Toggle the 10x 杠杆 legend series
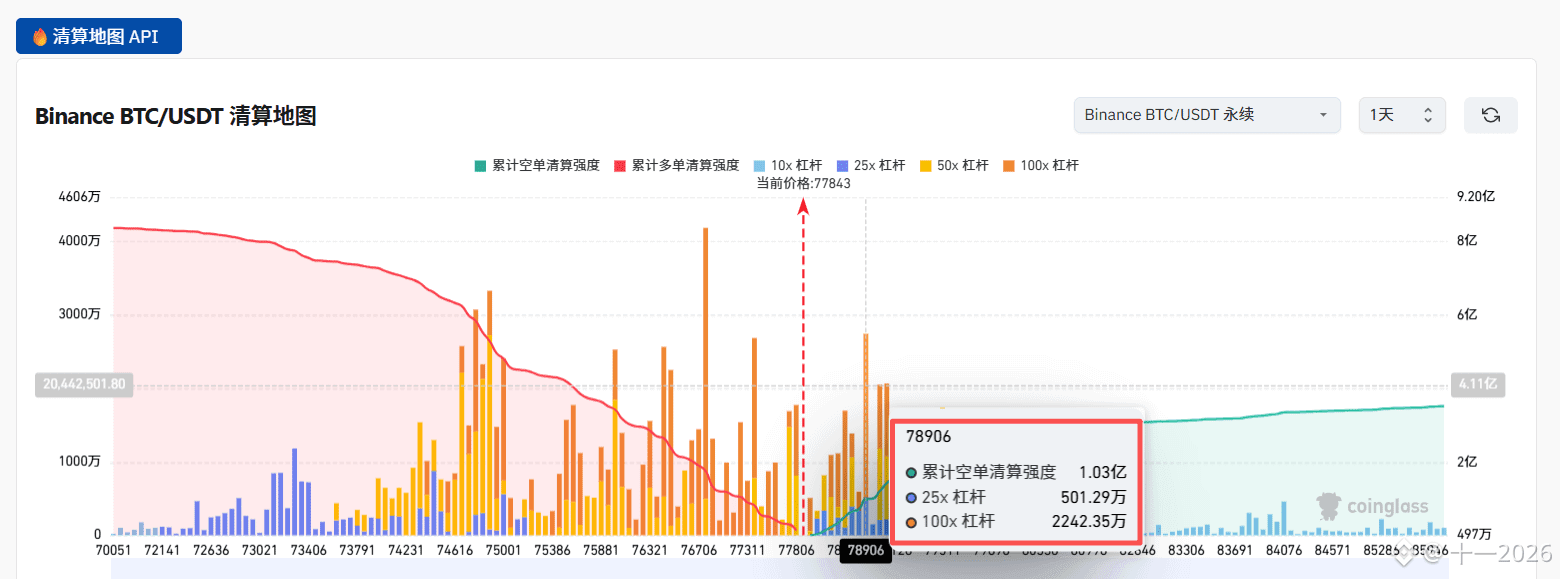The height and width of the screenshot is (579, 1560). point(787,165)
